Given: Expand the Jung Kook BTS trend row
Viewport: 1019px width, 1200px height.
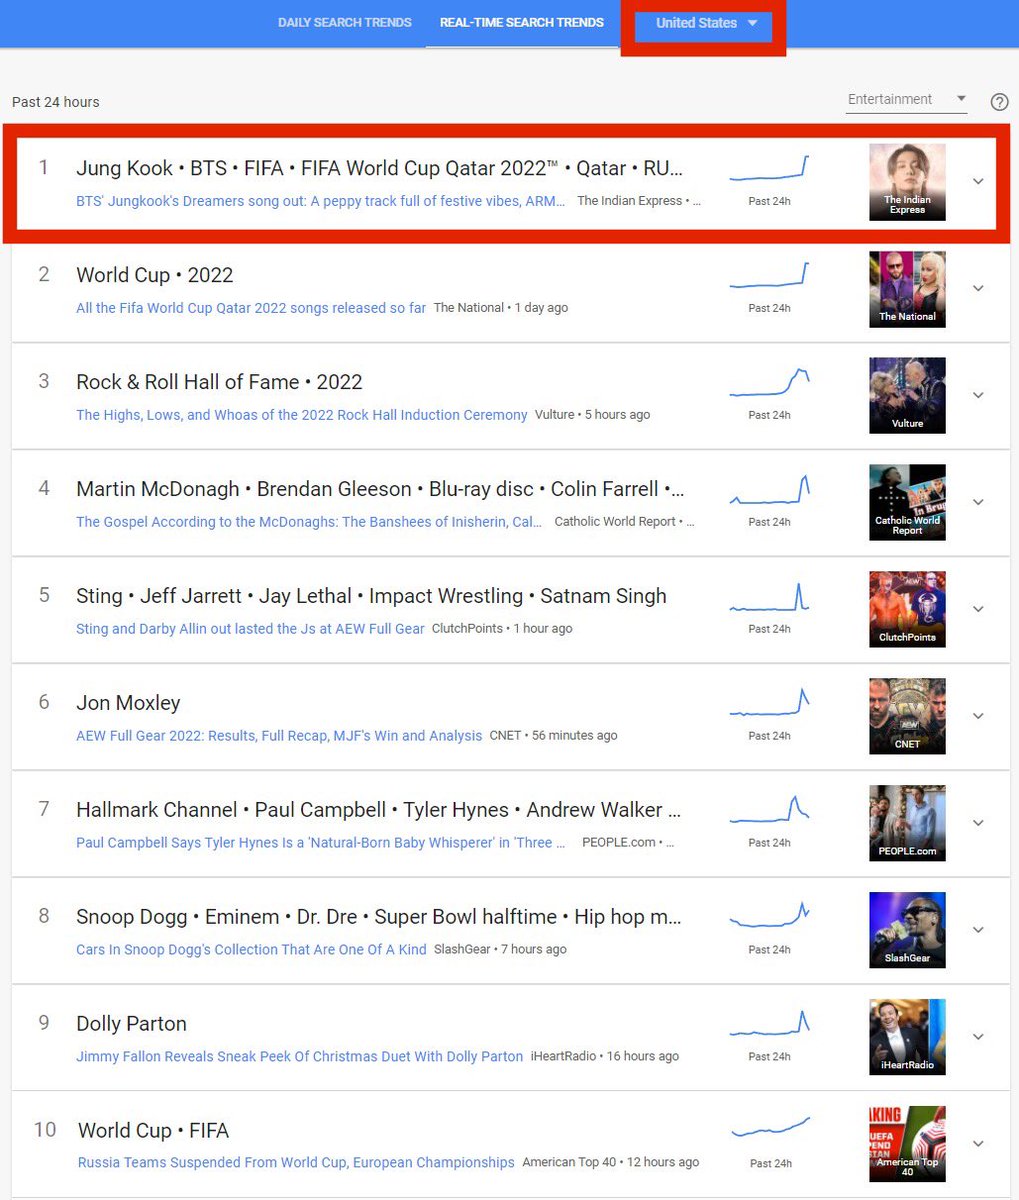Looking at the screenshot, I should [978, 181].
